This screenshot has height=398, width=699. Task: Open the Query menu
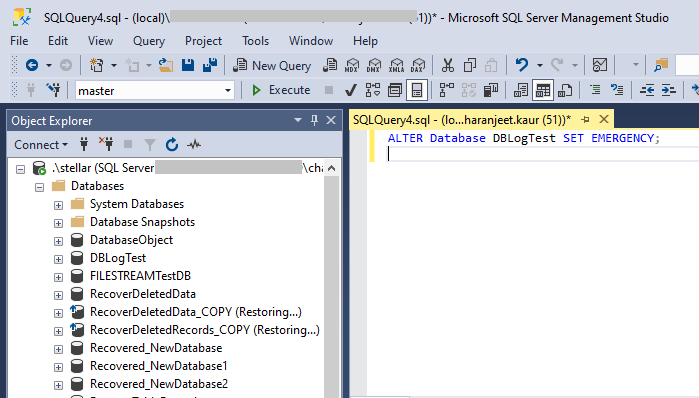coord(149,41)
